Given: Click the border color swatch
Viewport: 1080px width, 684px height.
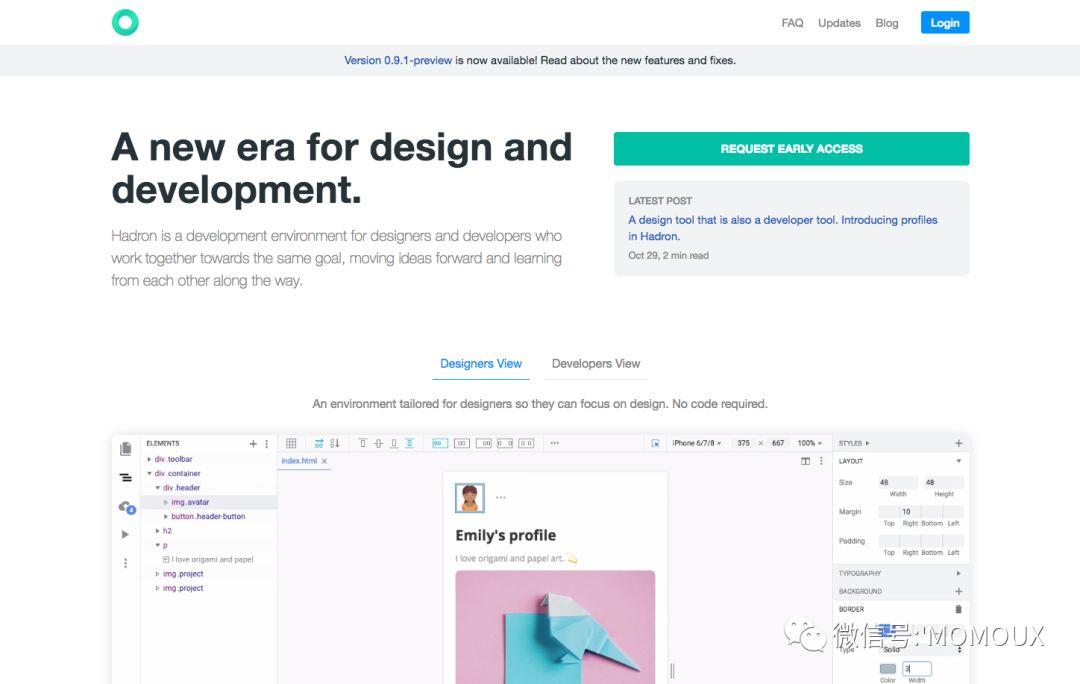Looking at the screenshot, I should point(888,669).
